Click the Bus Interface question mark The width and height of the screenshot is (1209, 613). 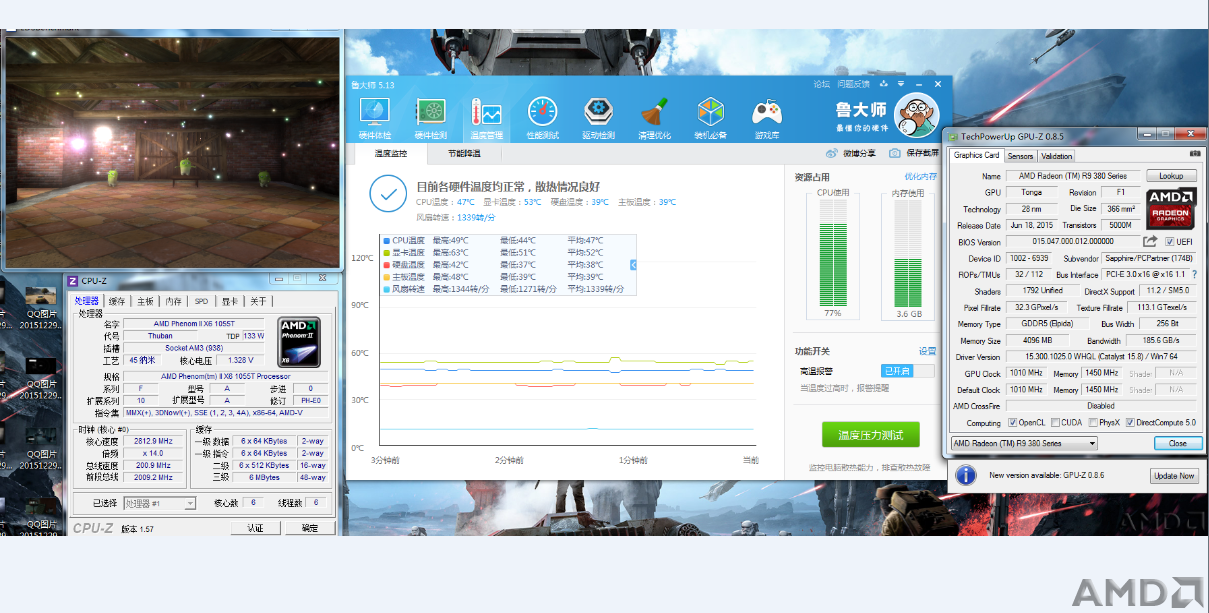1194,274
